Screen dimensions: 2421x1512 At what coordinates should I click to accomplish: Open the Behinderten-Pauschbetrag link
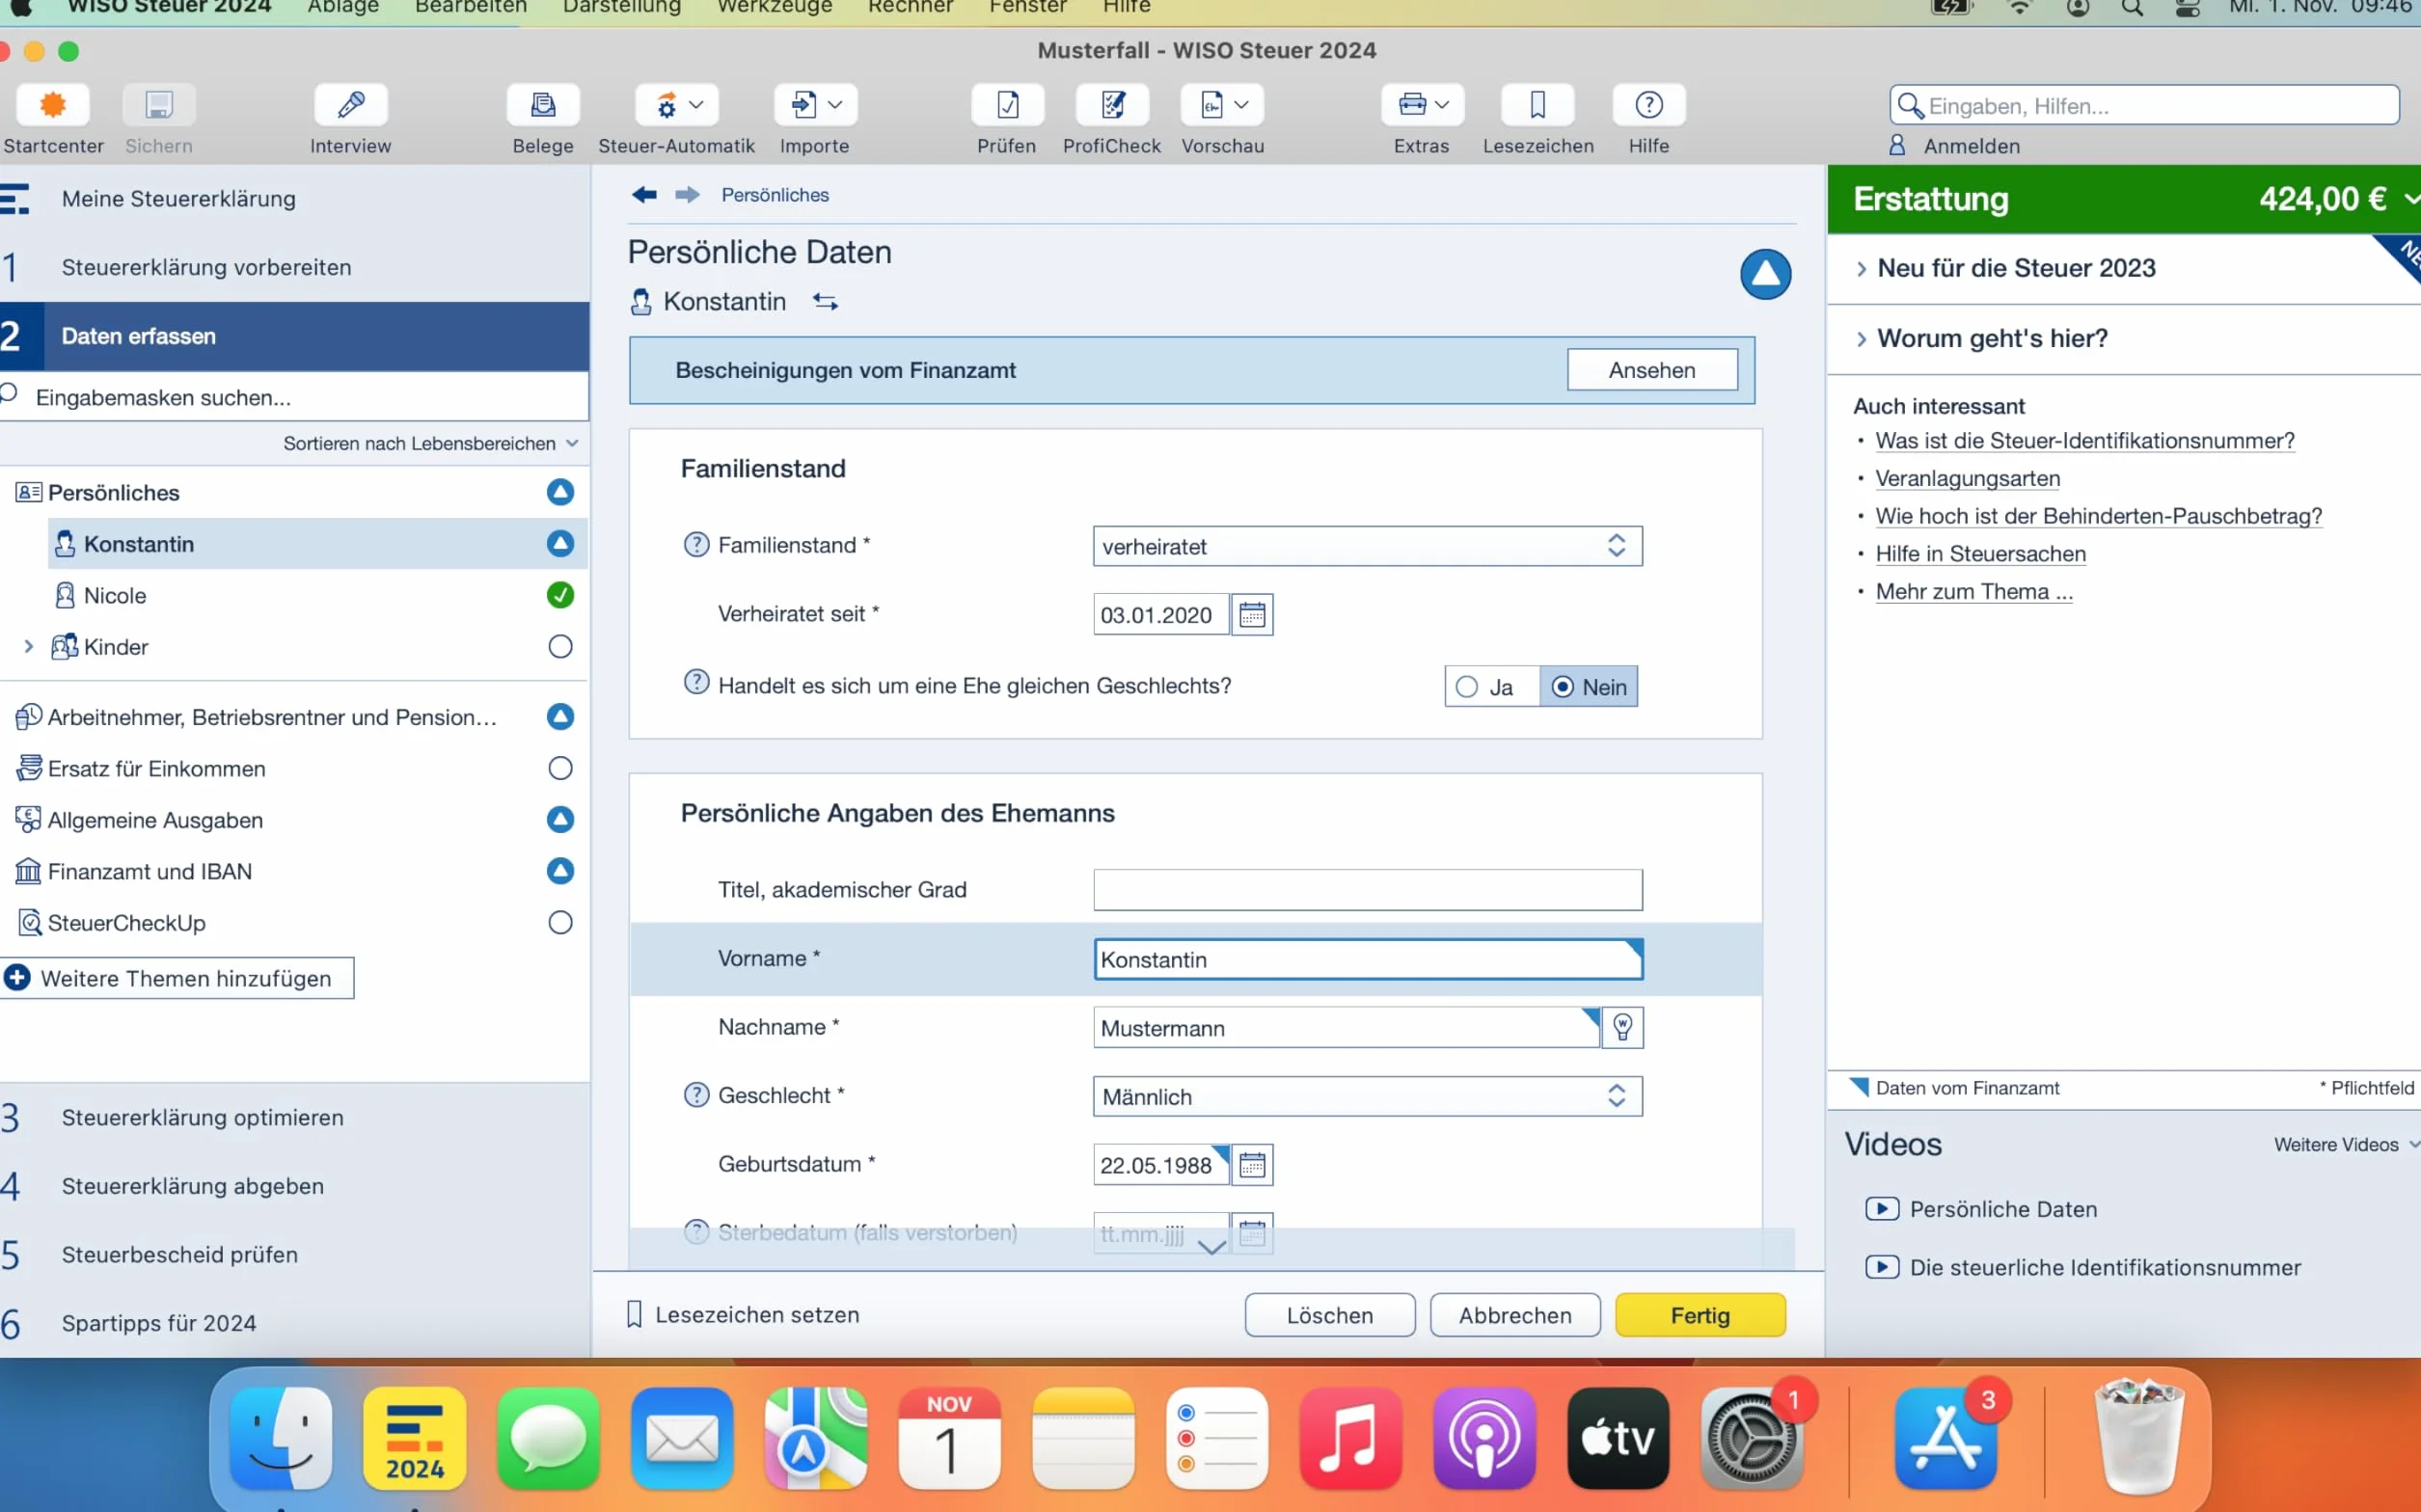[2099, 516]
